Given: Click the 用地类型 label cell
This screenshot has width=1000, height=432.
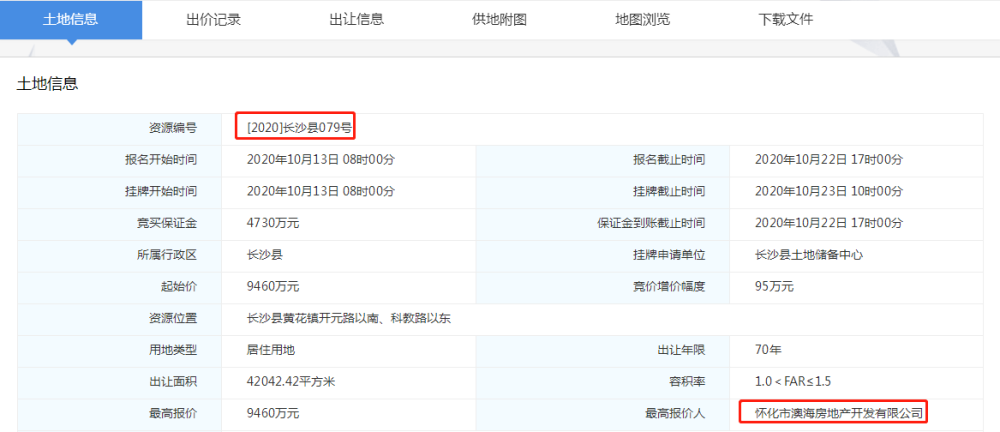Looking at the screenshot, I should (x=119, y=351).
